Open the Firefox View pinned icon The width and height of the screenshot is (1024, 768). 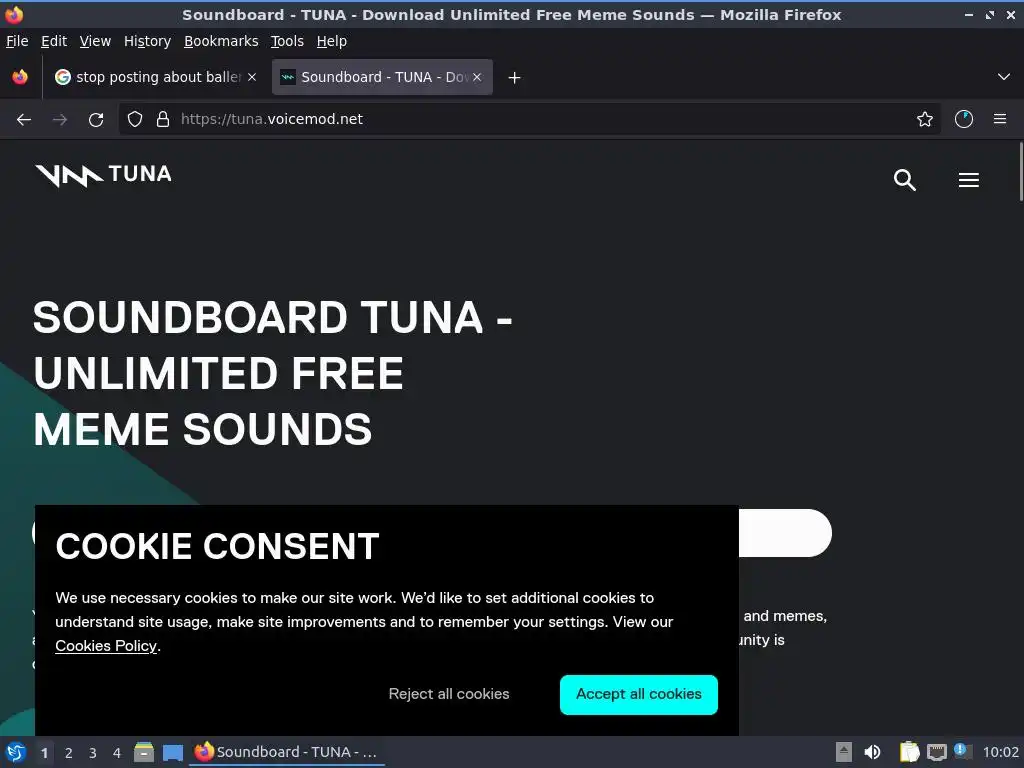pos(20,77)
